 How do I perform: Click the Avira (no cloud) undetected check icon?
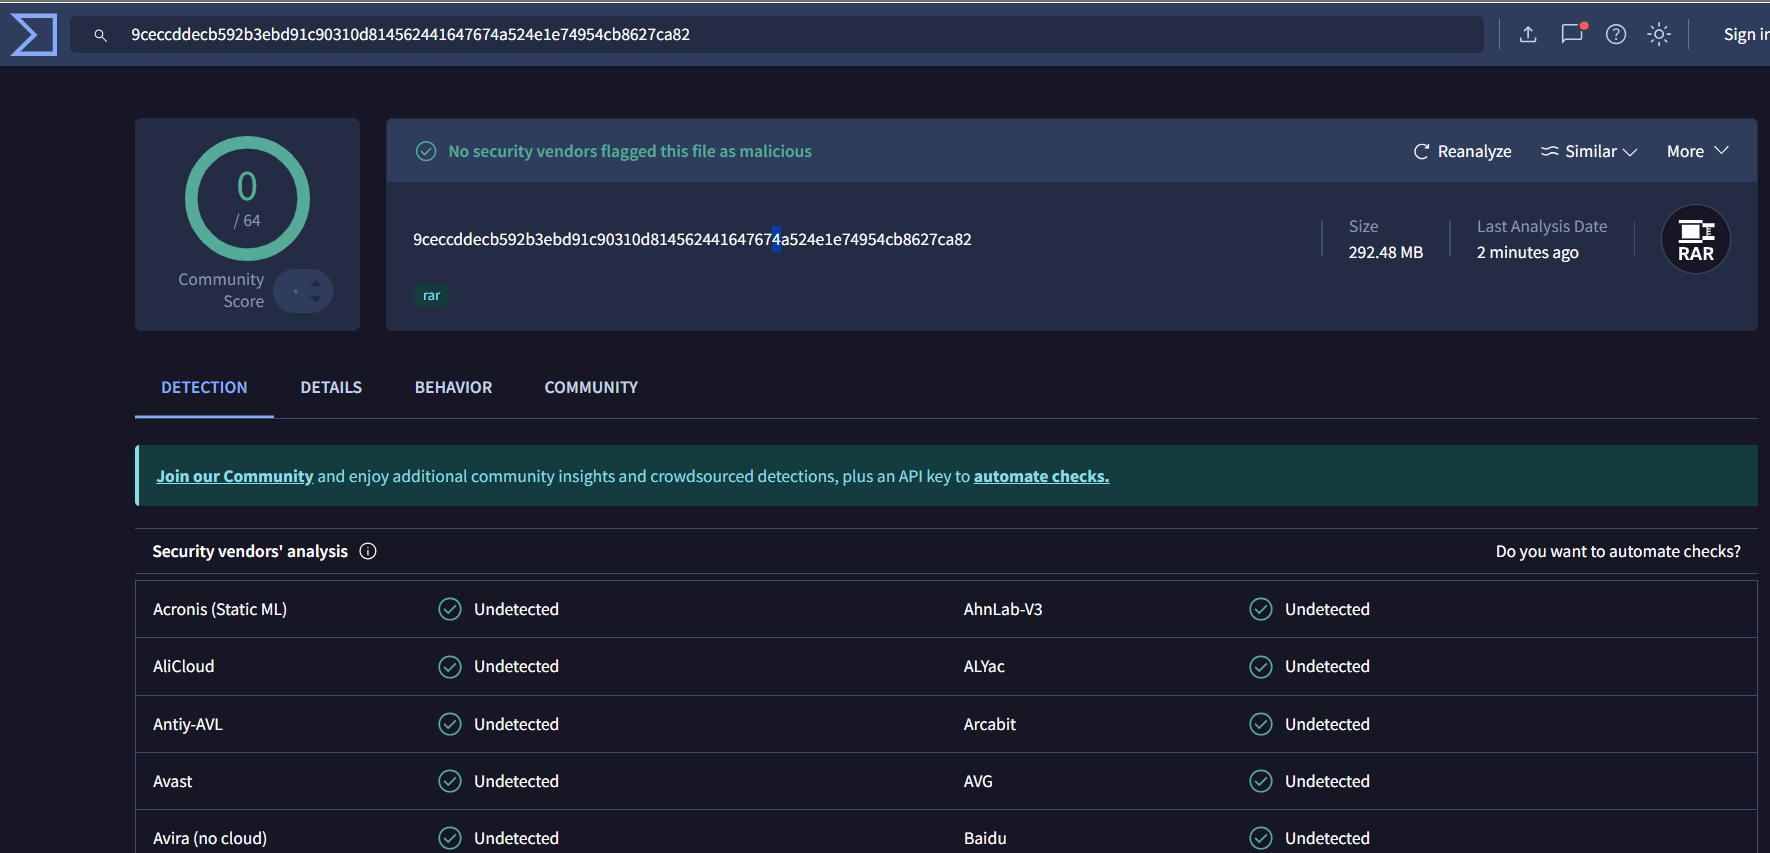click(450, 838)
